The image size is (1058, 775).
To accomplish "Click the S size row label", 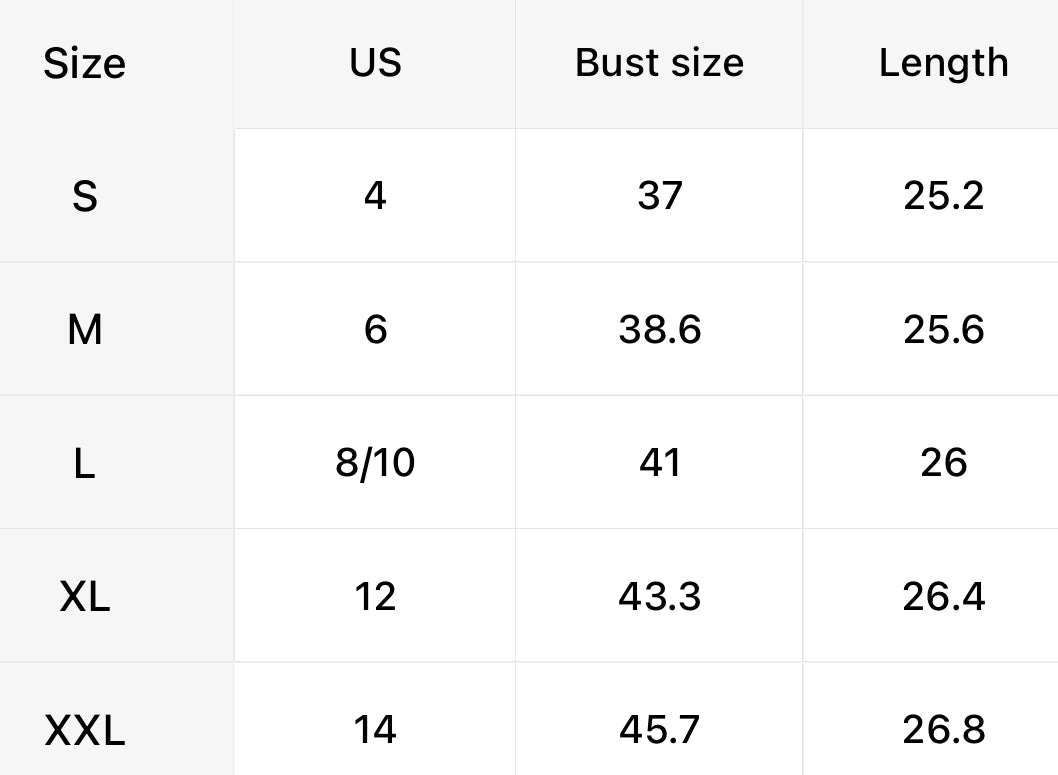I will (x=85, y=196).
